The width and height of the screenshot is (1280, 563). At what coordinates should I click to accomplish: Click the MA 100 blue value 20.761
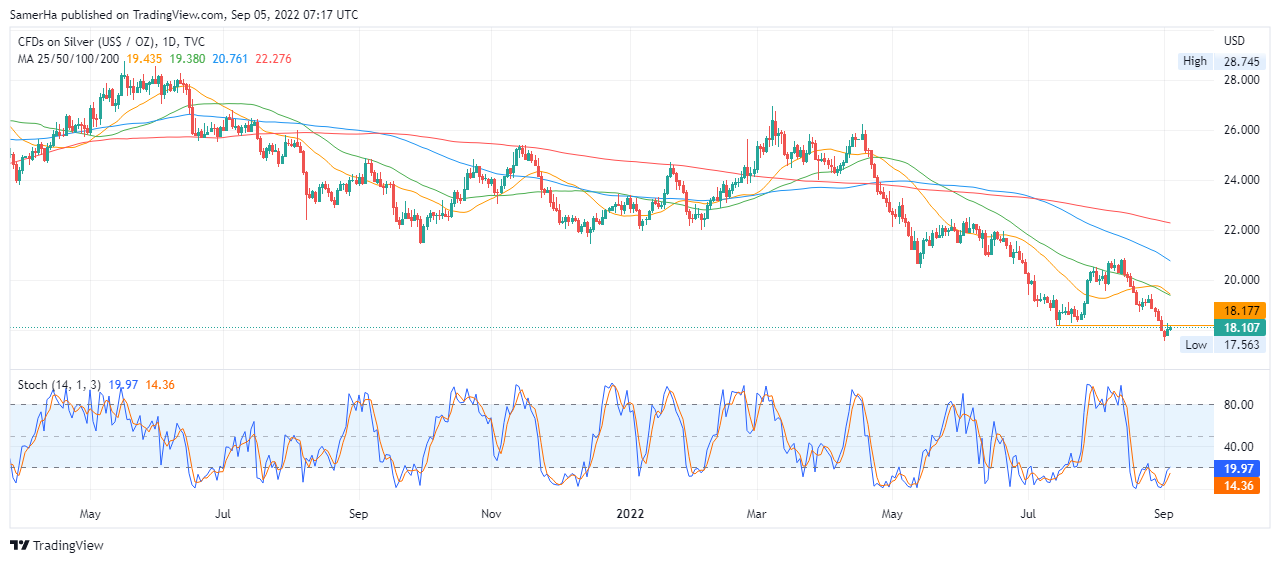tap(230, 59)
